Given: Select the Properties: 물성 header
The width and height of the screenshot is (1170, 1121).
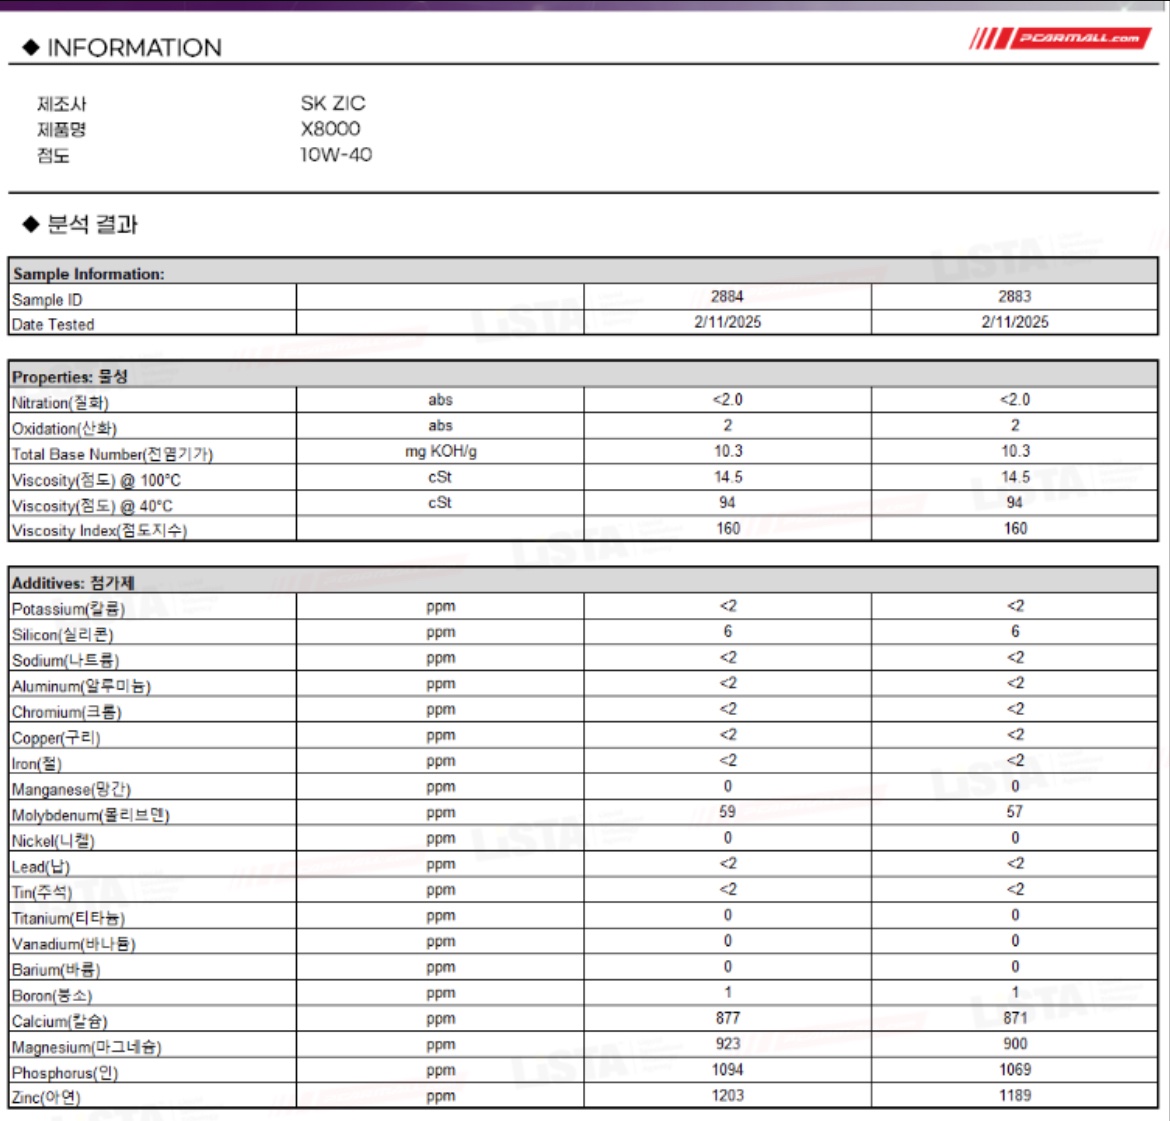Looking at the screenshot, I should [x=584, y=375].
